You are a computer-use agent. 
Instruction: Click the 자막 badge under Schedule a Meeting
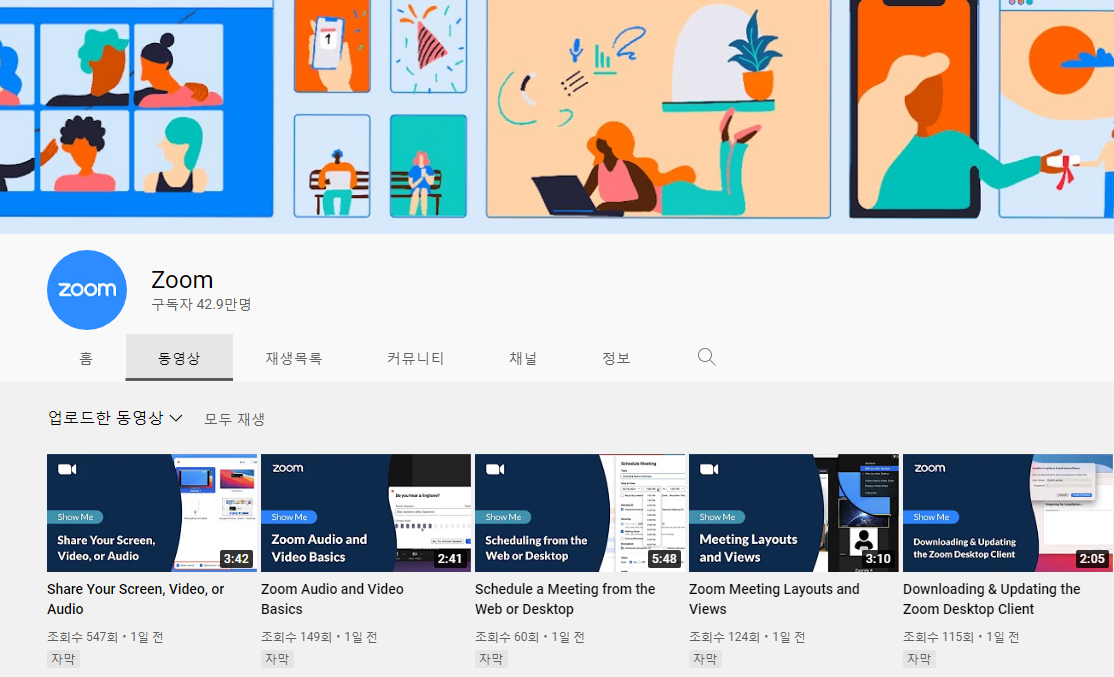click(x=491, y=659)
